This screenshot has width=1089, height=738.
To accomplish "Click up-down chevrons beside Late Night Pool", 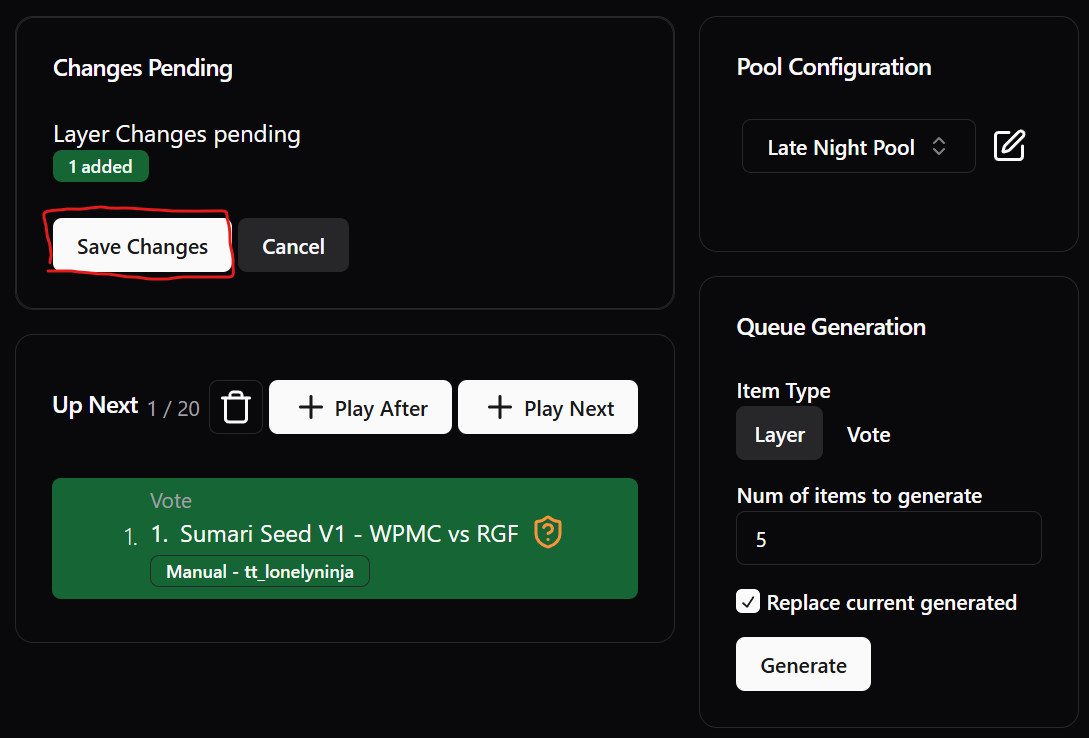I will [939, 146].
